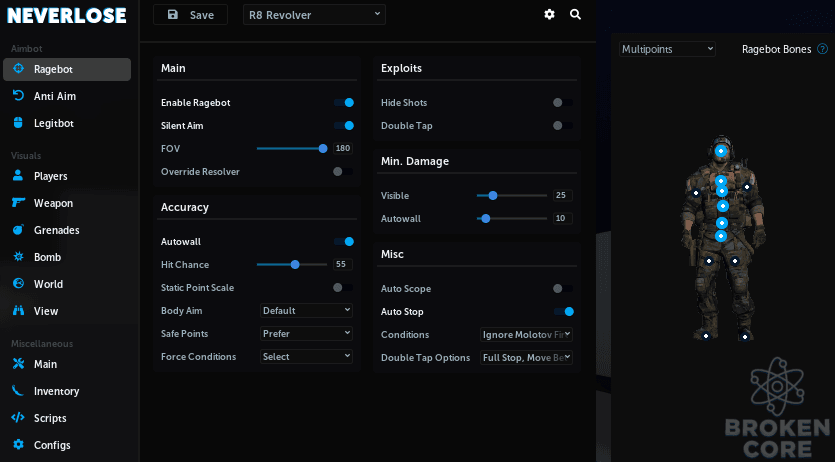Click the Bomb icon in sidebar
Image resolution: width=835 pixels, height=462 pixels.
click(19, 257)
